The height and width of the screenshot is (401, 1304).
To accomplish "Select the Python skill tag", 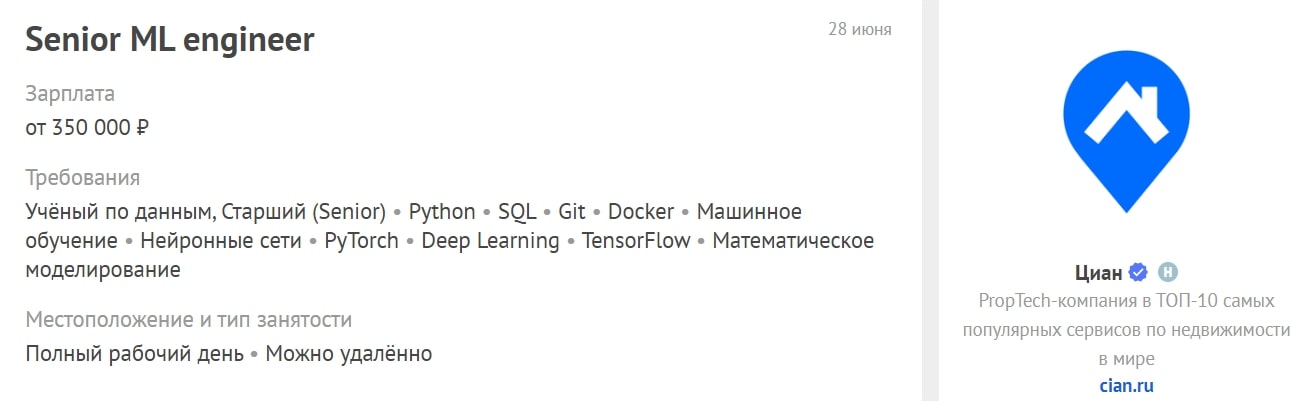I will [x=442, y=212].
